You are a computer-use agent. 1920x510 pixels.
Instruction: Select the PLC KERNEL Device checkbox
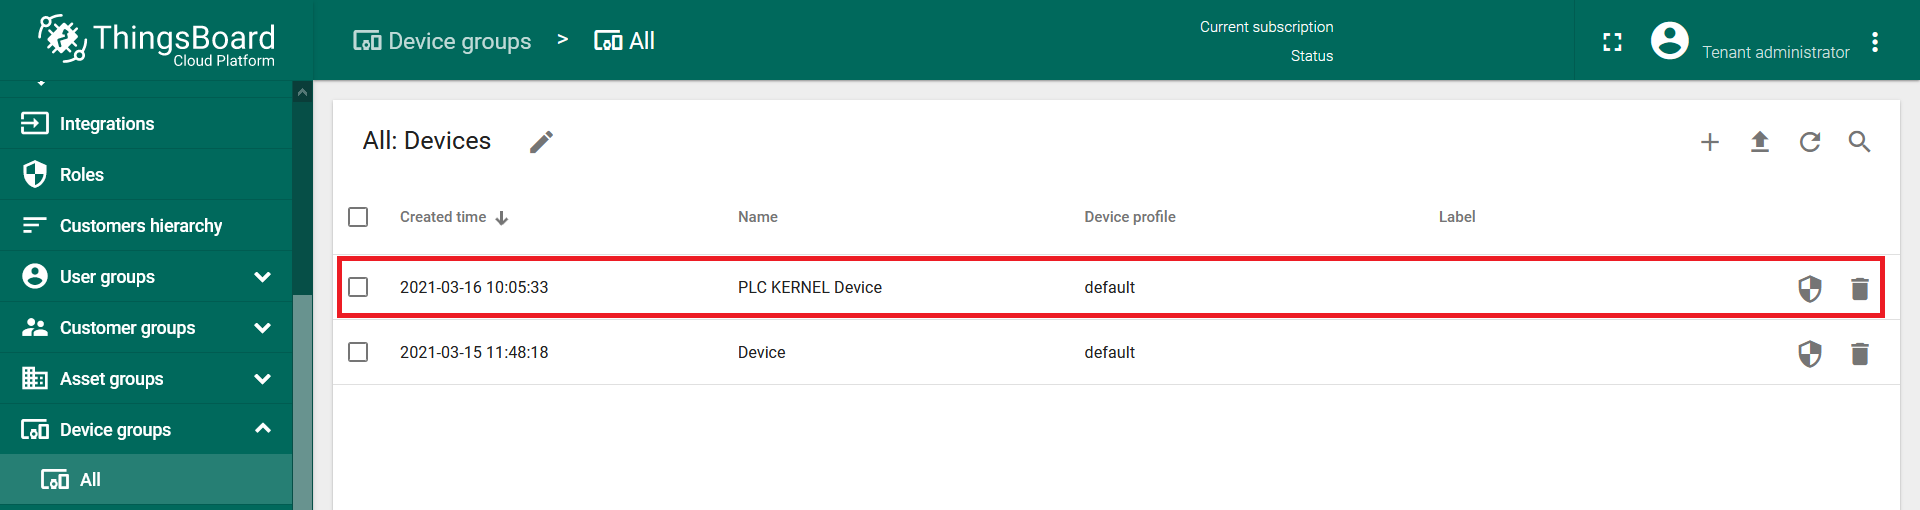point(358,287)
